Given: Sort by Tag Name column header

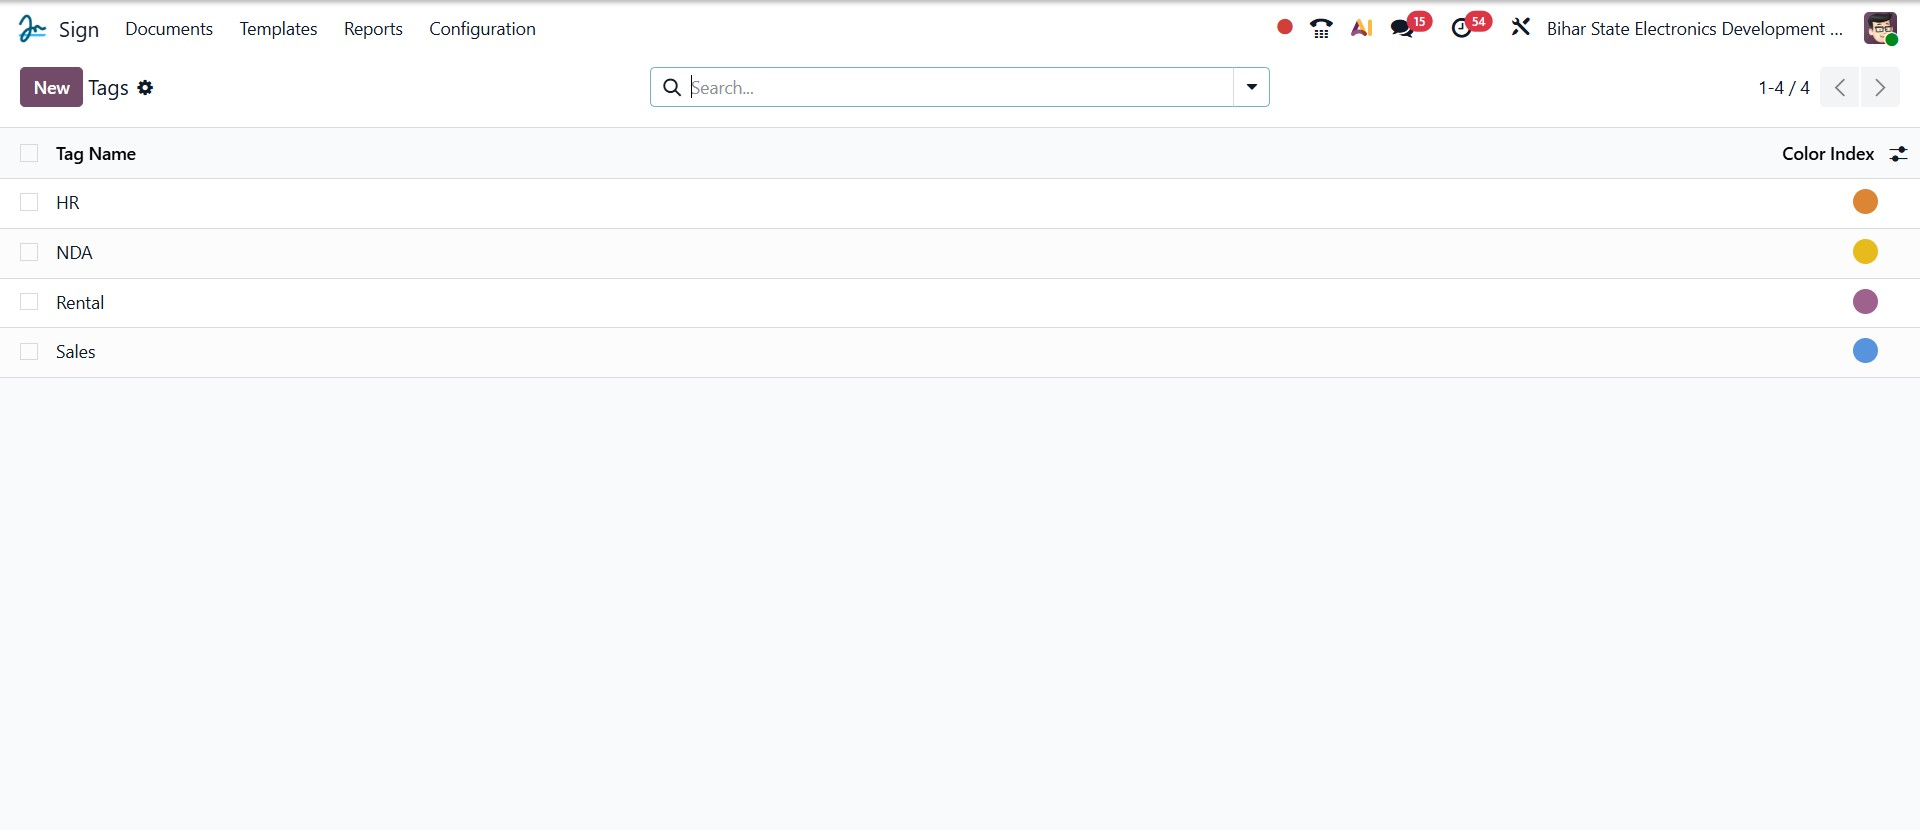Looking at the screenshot, I should point(96,154).
